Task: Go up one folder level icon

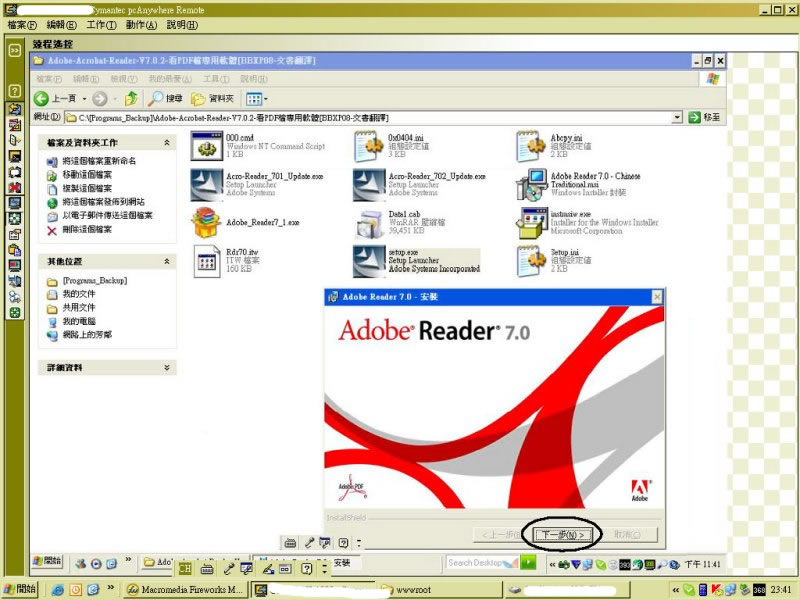Action: coord(132,98)
